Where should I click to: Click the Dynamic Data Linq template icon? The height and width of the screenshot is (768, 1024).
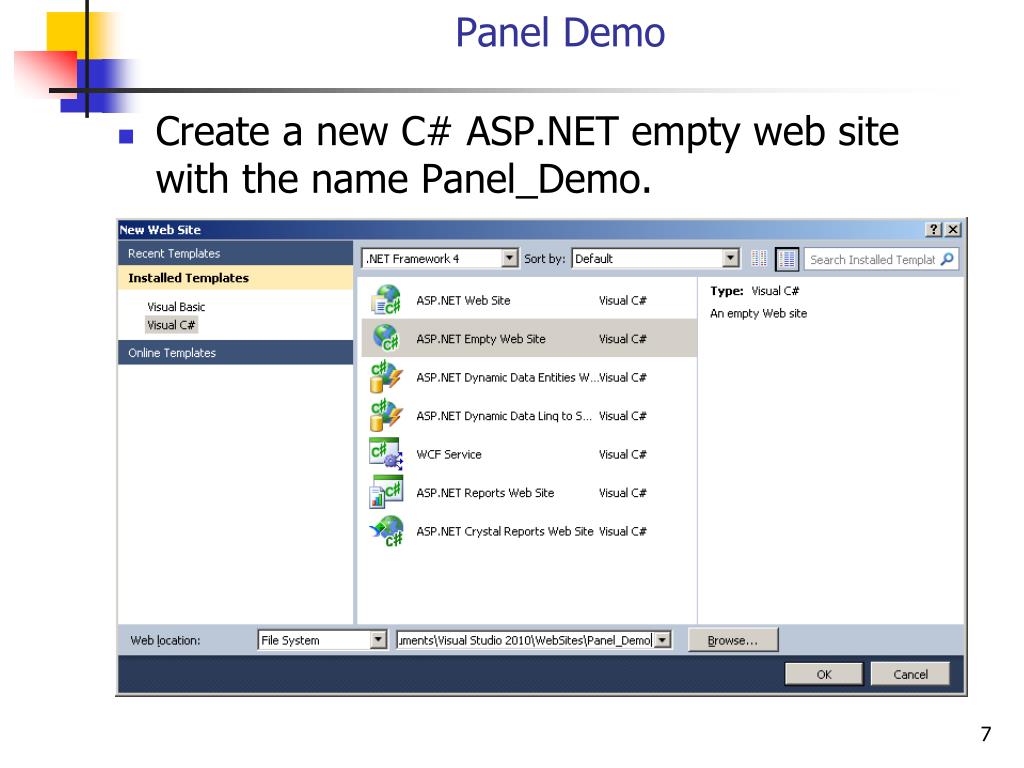pyautogui.click(x=386, y=415)
